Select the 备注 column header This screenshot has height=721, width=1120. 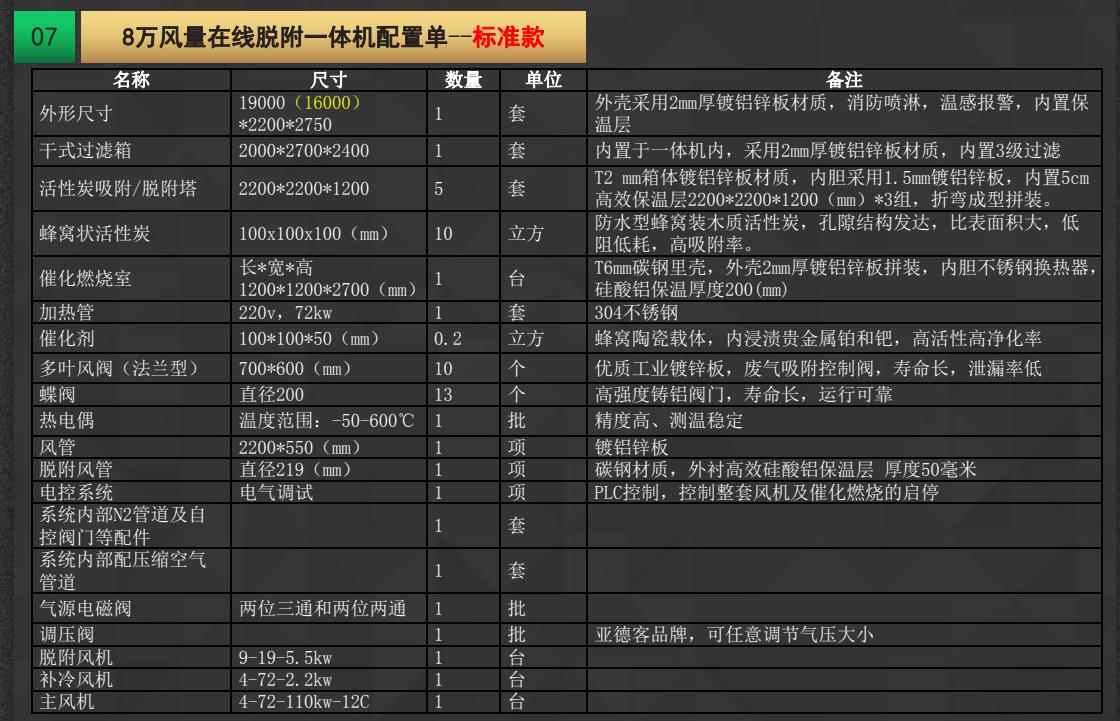pyautogui.click(x=845, y=81)
